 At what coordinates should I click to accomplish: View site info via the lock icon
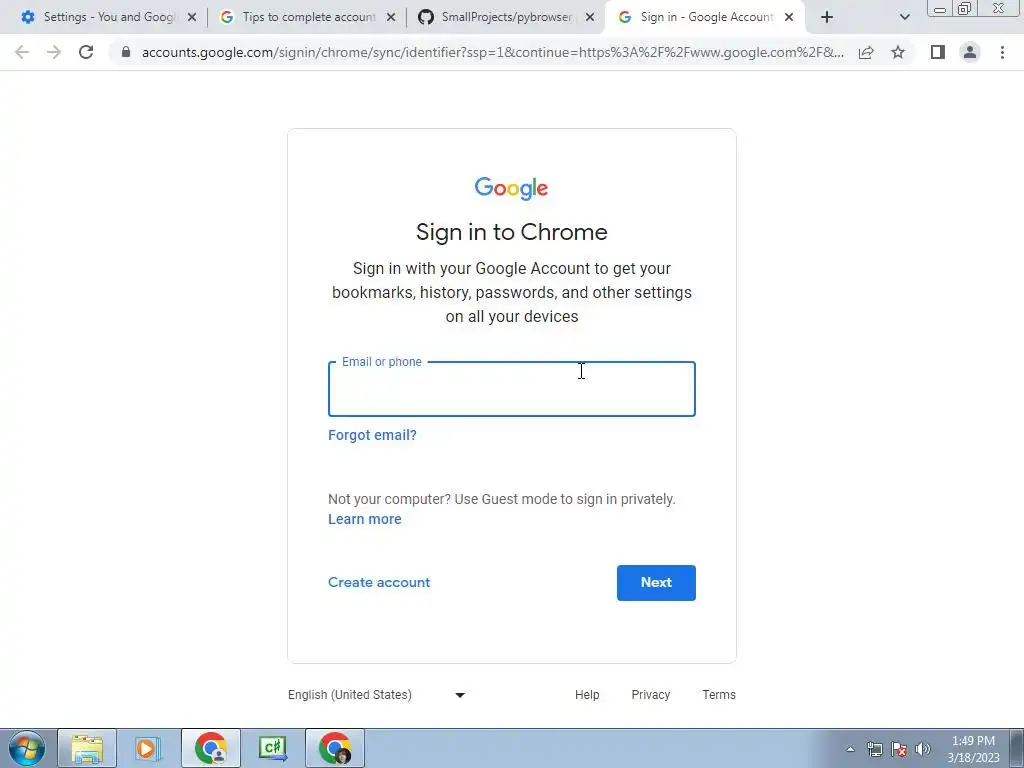[126, 52]
